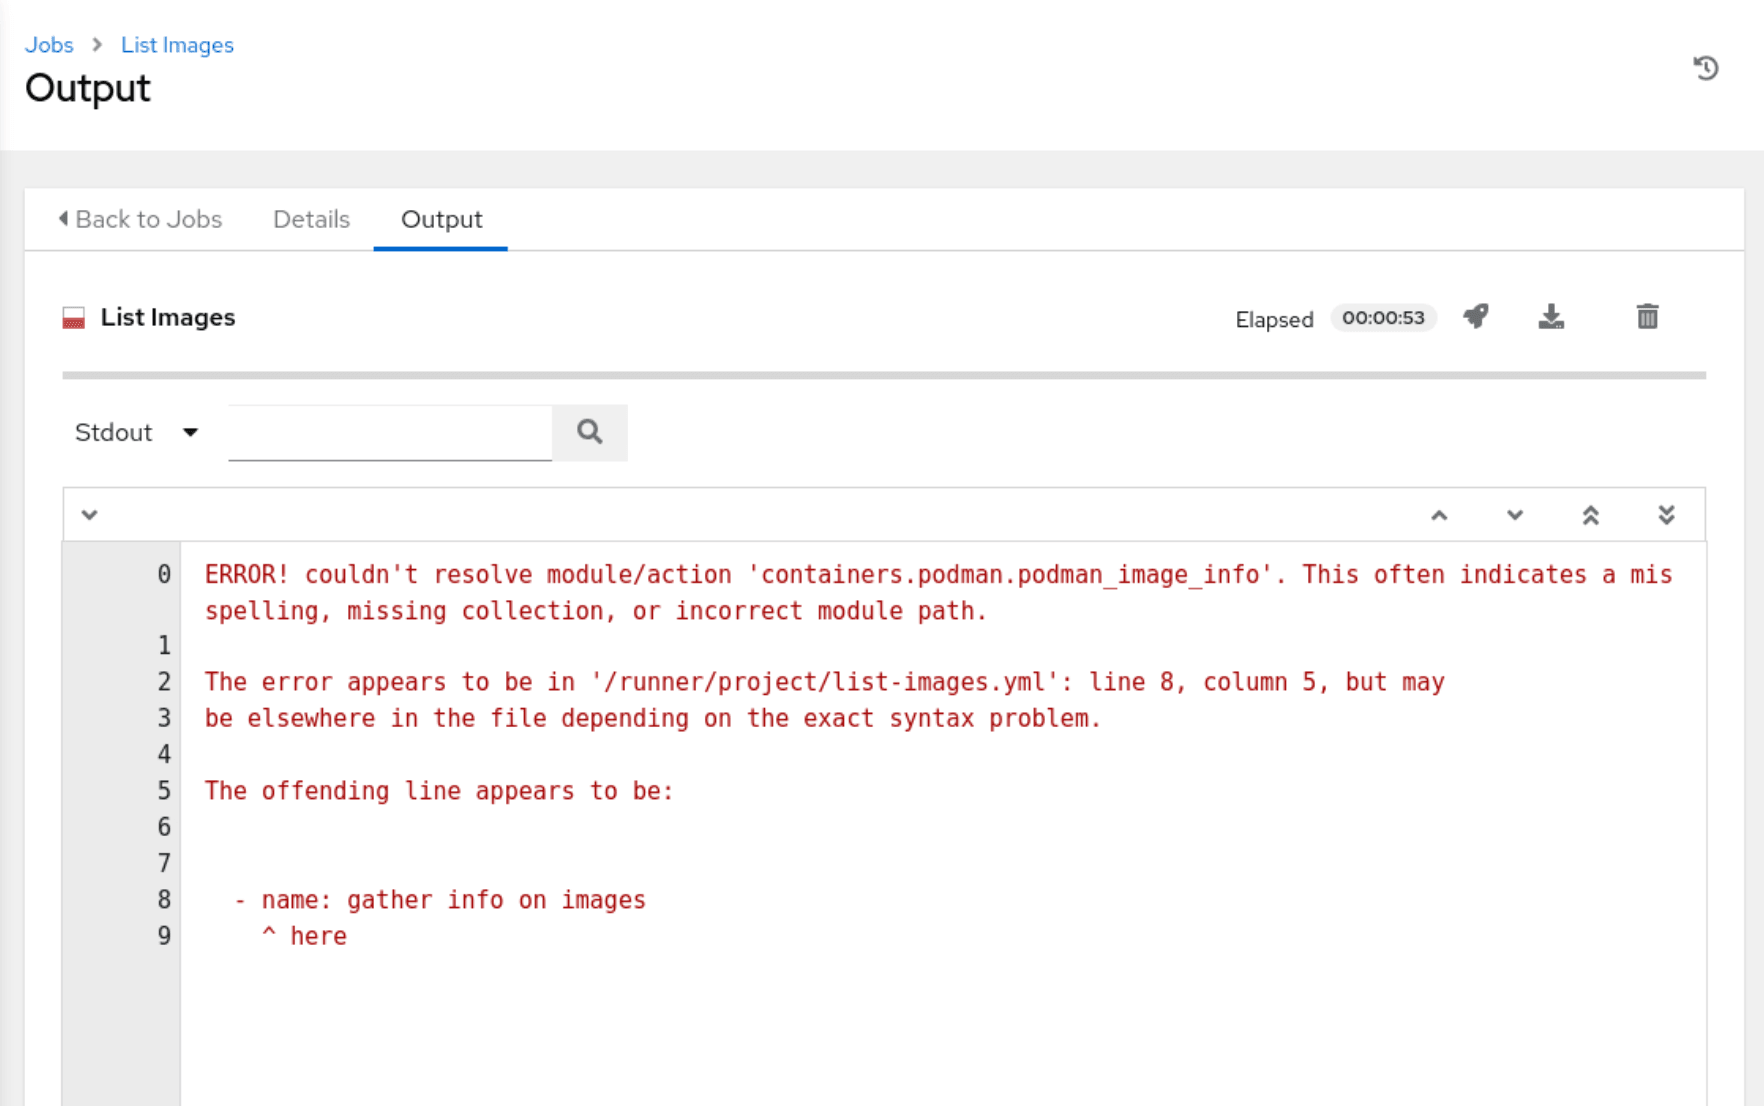This screenshot has width=1764, height=1106.
Task: Switch to the Details tab
Action: click(x=311, y=219)
